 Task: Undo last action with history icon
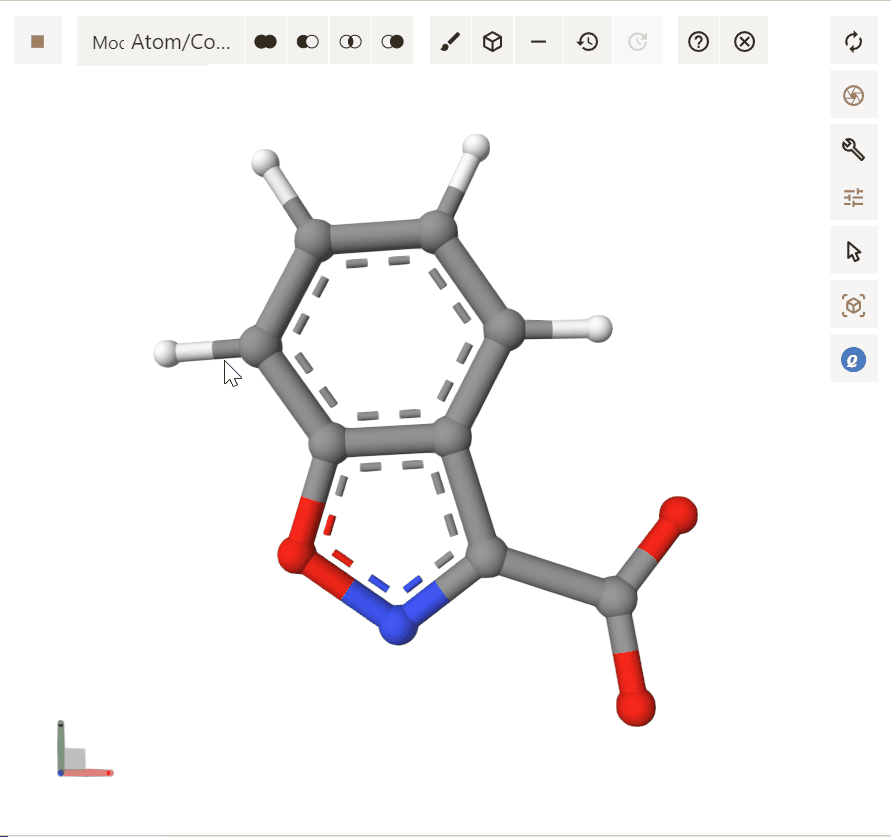coord(588,42)
